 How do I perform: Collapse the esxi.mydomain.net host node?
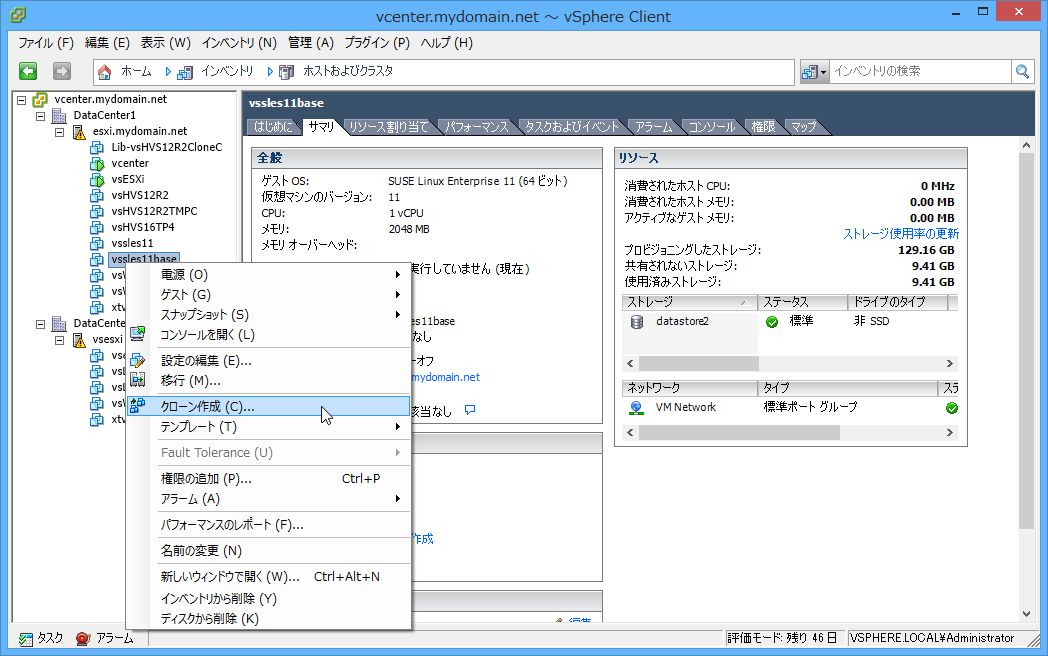click(x=59, y=132)
